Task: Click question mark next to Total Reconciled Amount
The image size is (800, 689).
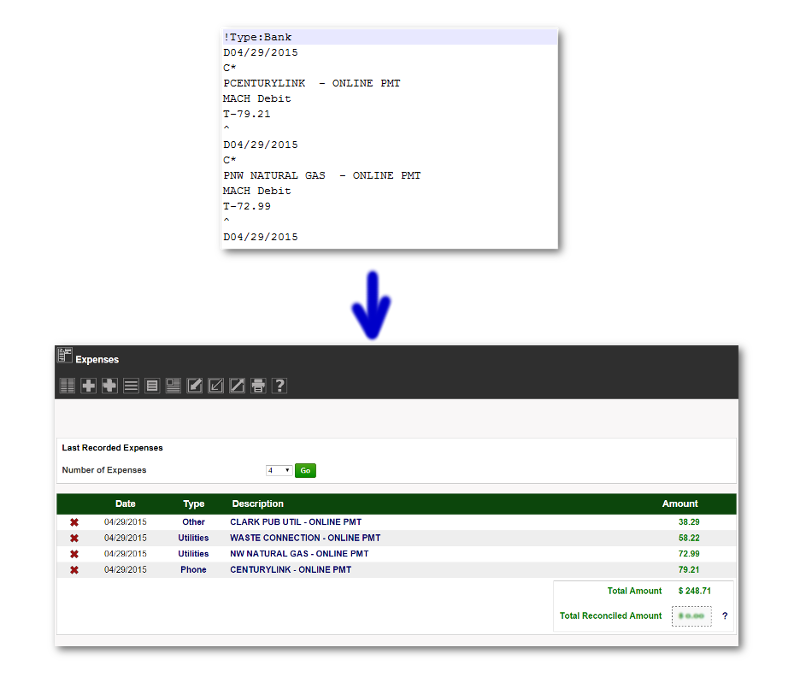Action: click(724, 616)
